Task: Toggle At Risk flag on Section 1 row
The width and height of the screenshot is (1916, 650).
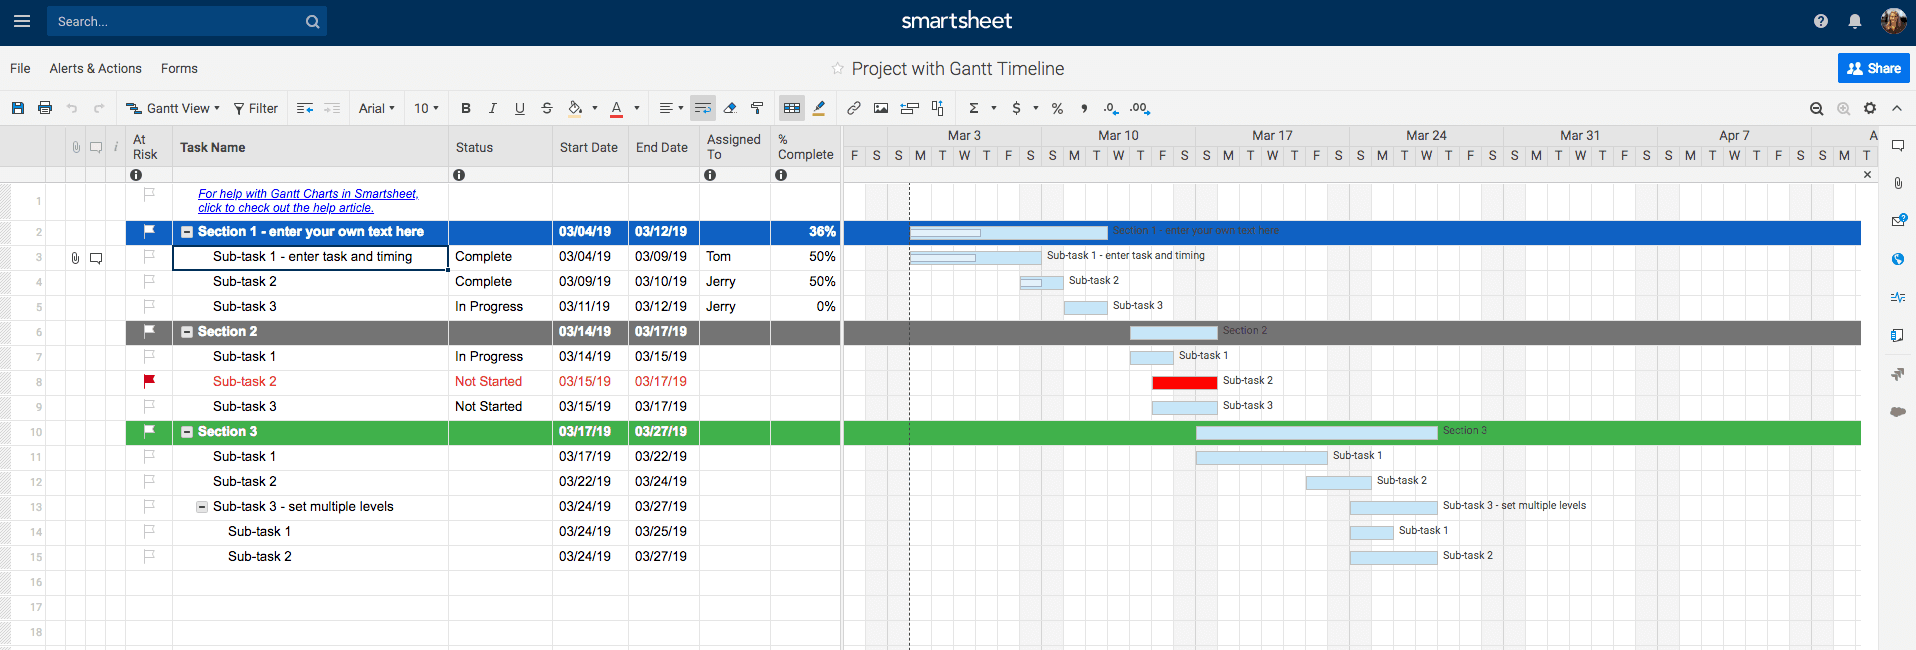Action: 149,231
